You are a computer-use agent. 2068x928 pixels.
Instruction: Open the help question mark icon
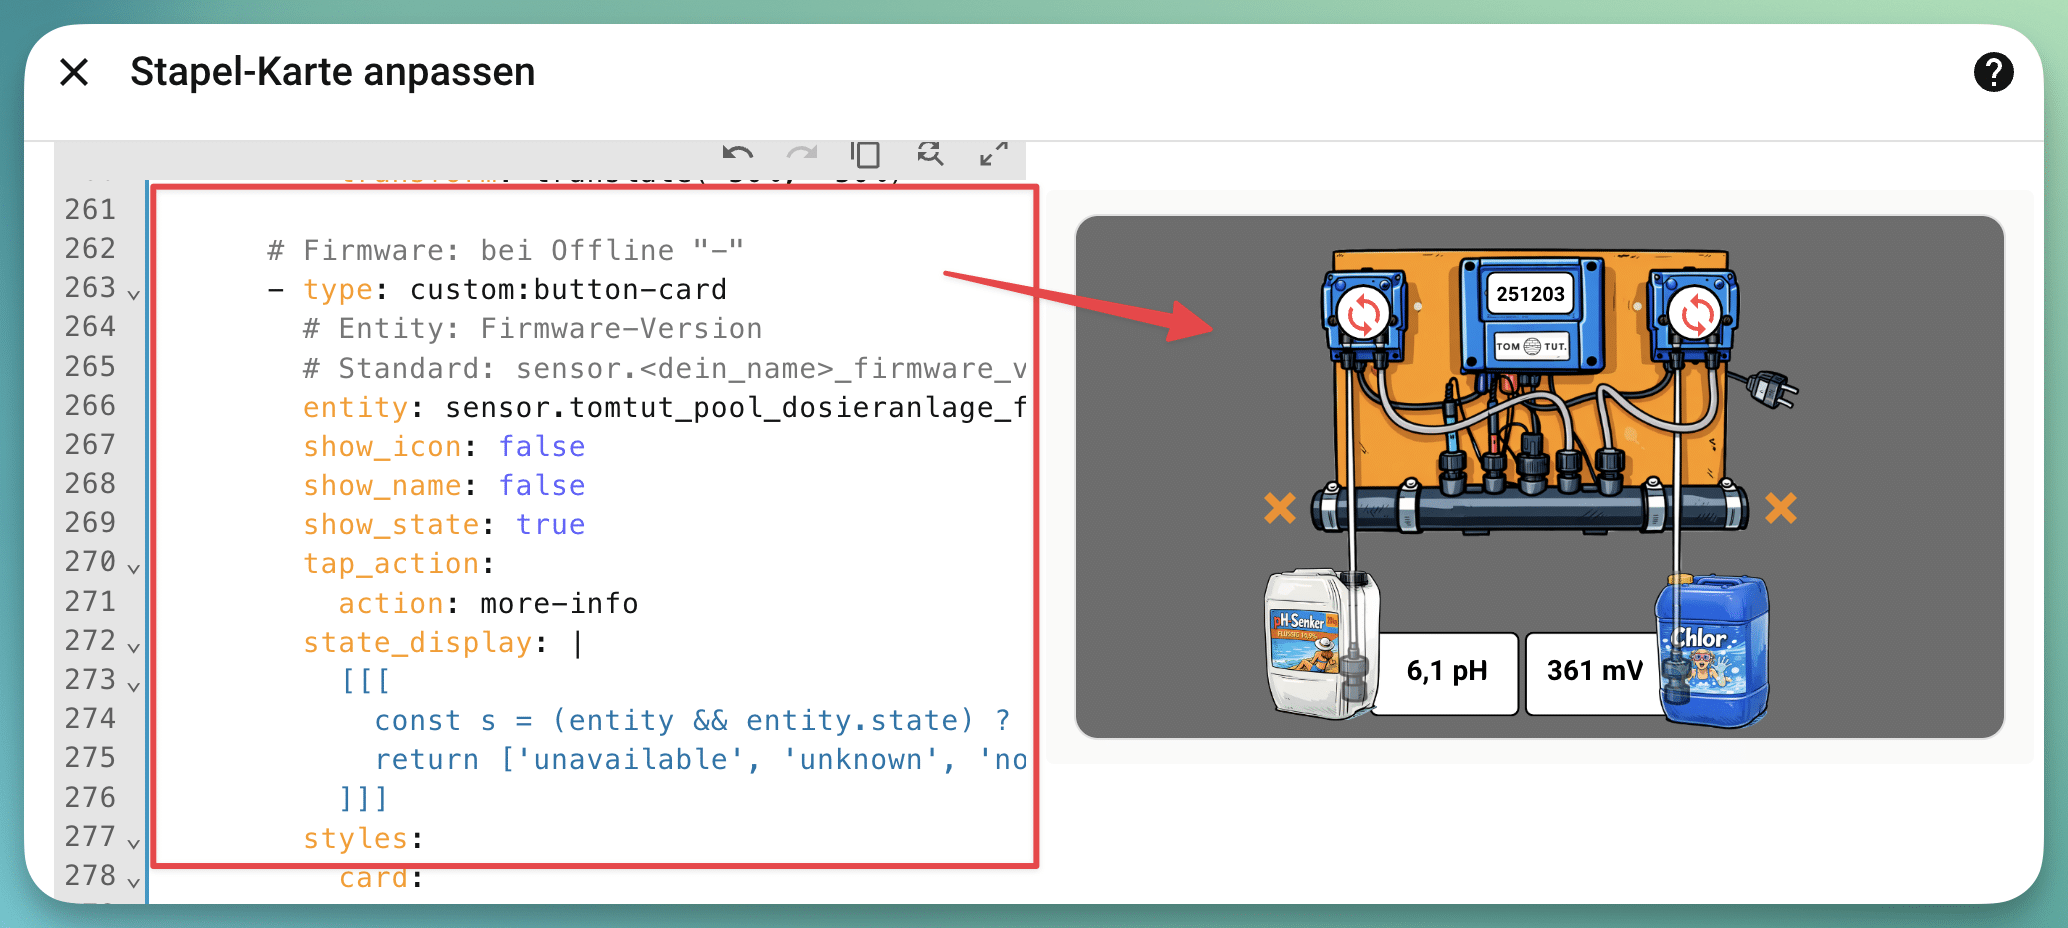pyautogui.click(x=1993, y=72)
